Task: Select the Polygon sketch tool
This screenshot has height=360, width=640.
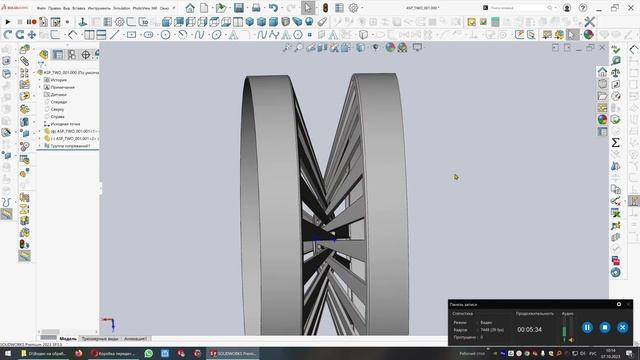Action: pos(298,35)
